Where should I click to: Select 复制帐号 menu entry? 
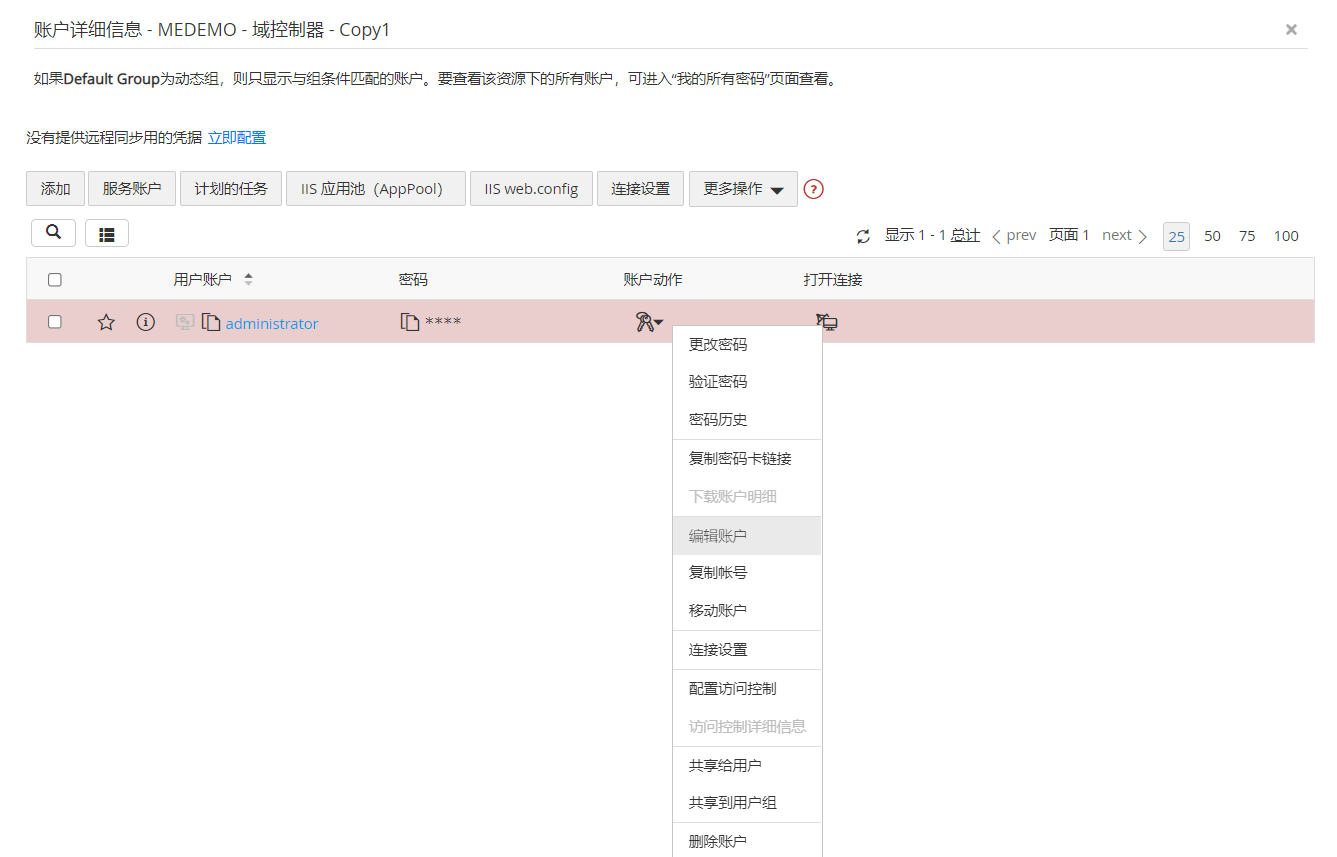(x=747, y=573)
